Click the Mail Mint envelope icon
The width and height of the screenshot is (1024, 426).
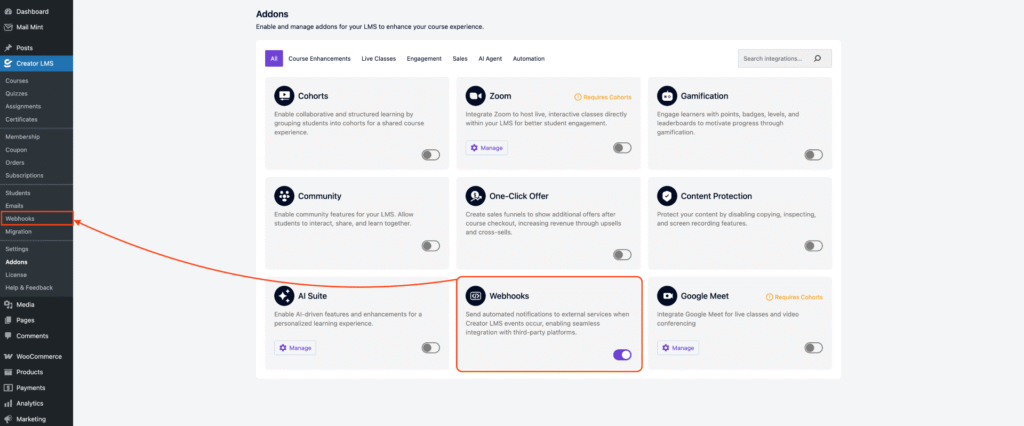point(8,27)
